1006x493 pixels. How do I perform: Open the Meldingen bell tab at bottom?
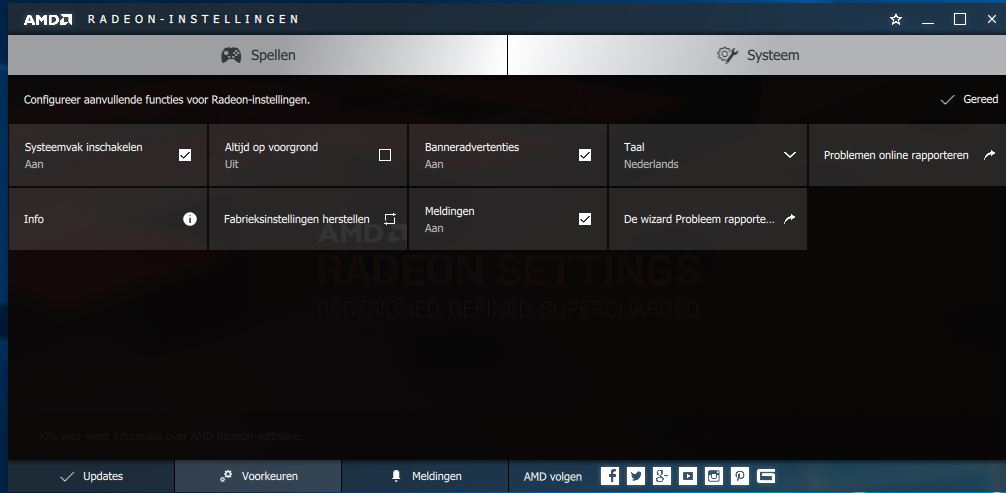(x=425, y=476)
